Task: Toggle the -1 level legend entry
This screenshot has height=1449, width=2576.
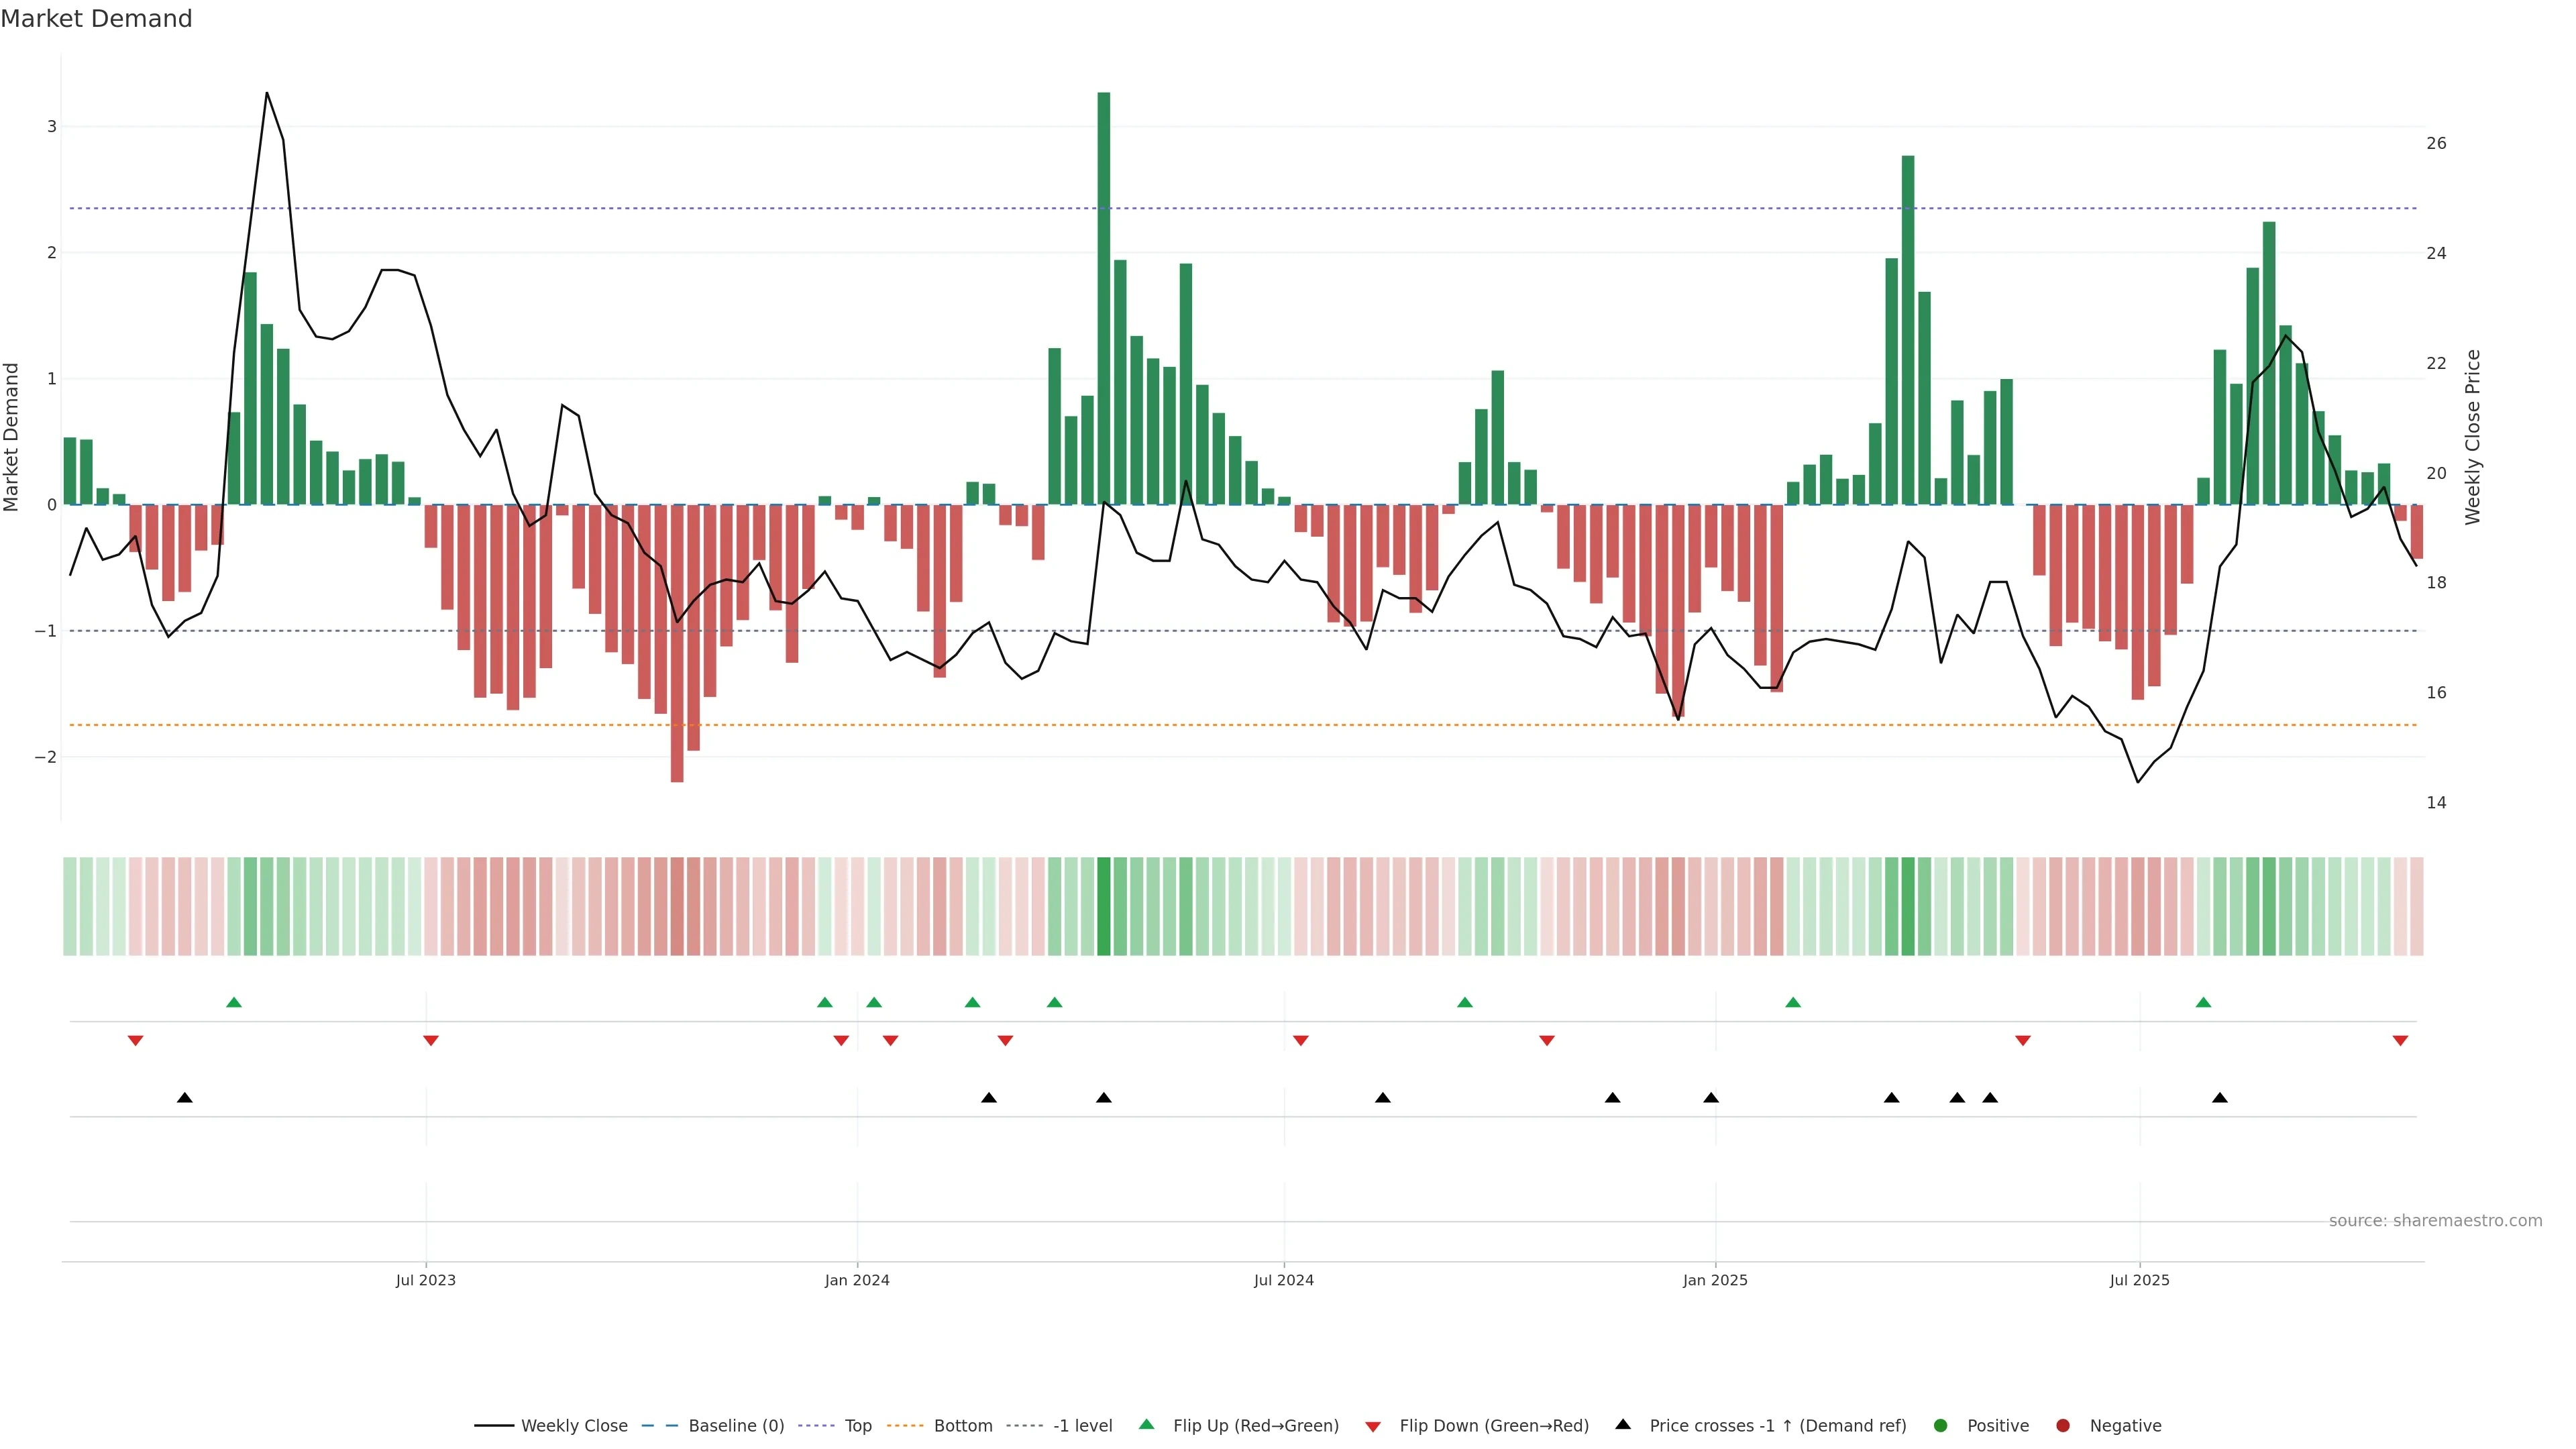Action: pos(1082,1425)
